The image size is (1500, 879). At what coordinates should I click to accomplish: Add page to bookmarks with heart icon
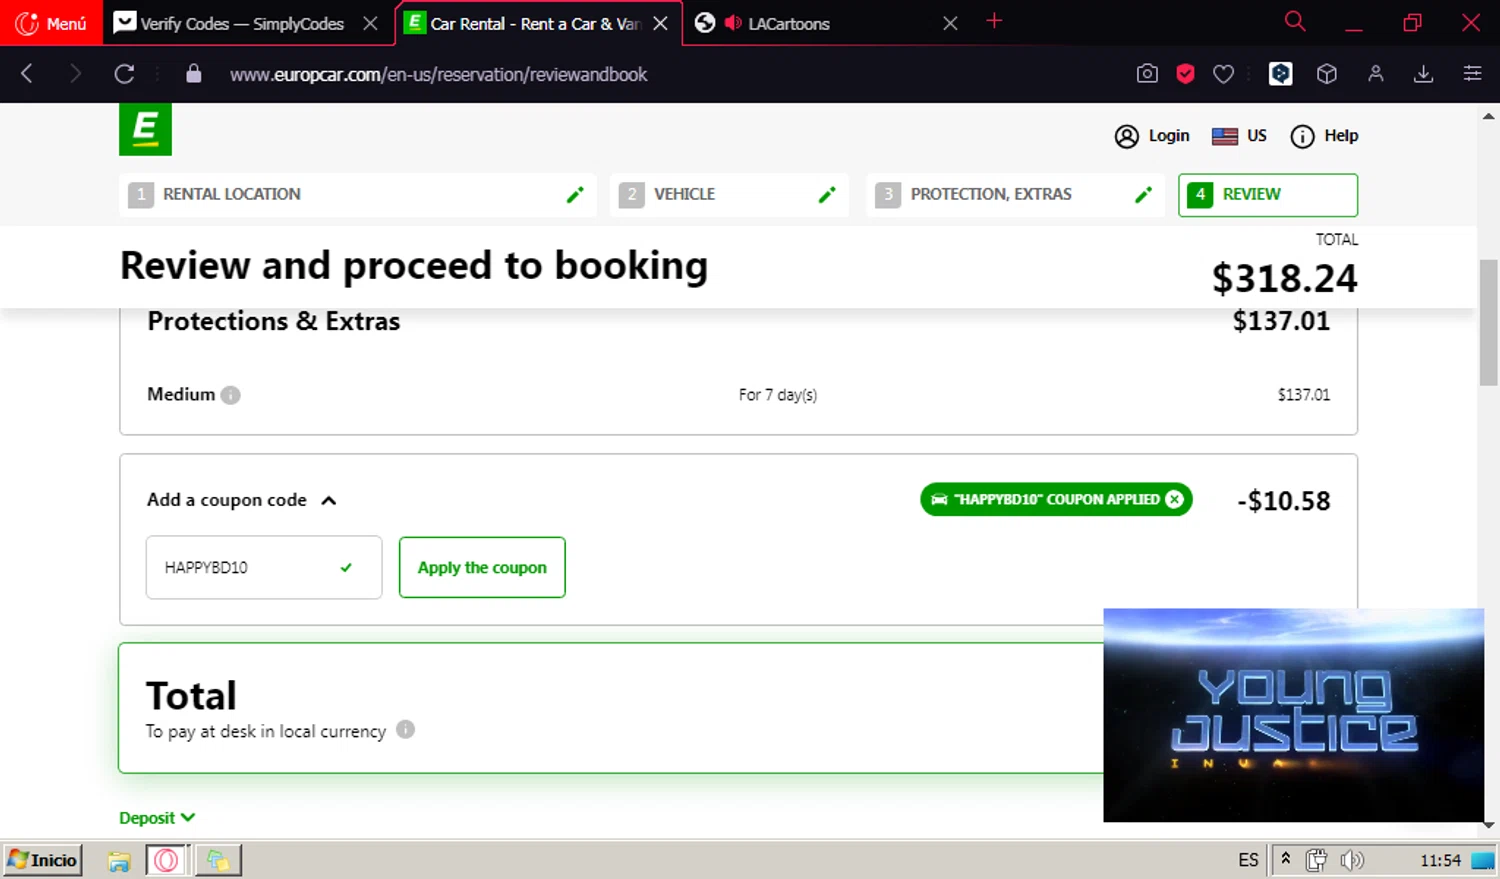pos(1223,73)
